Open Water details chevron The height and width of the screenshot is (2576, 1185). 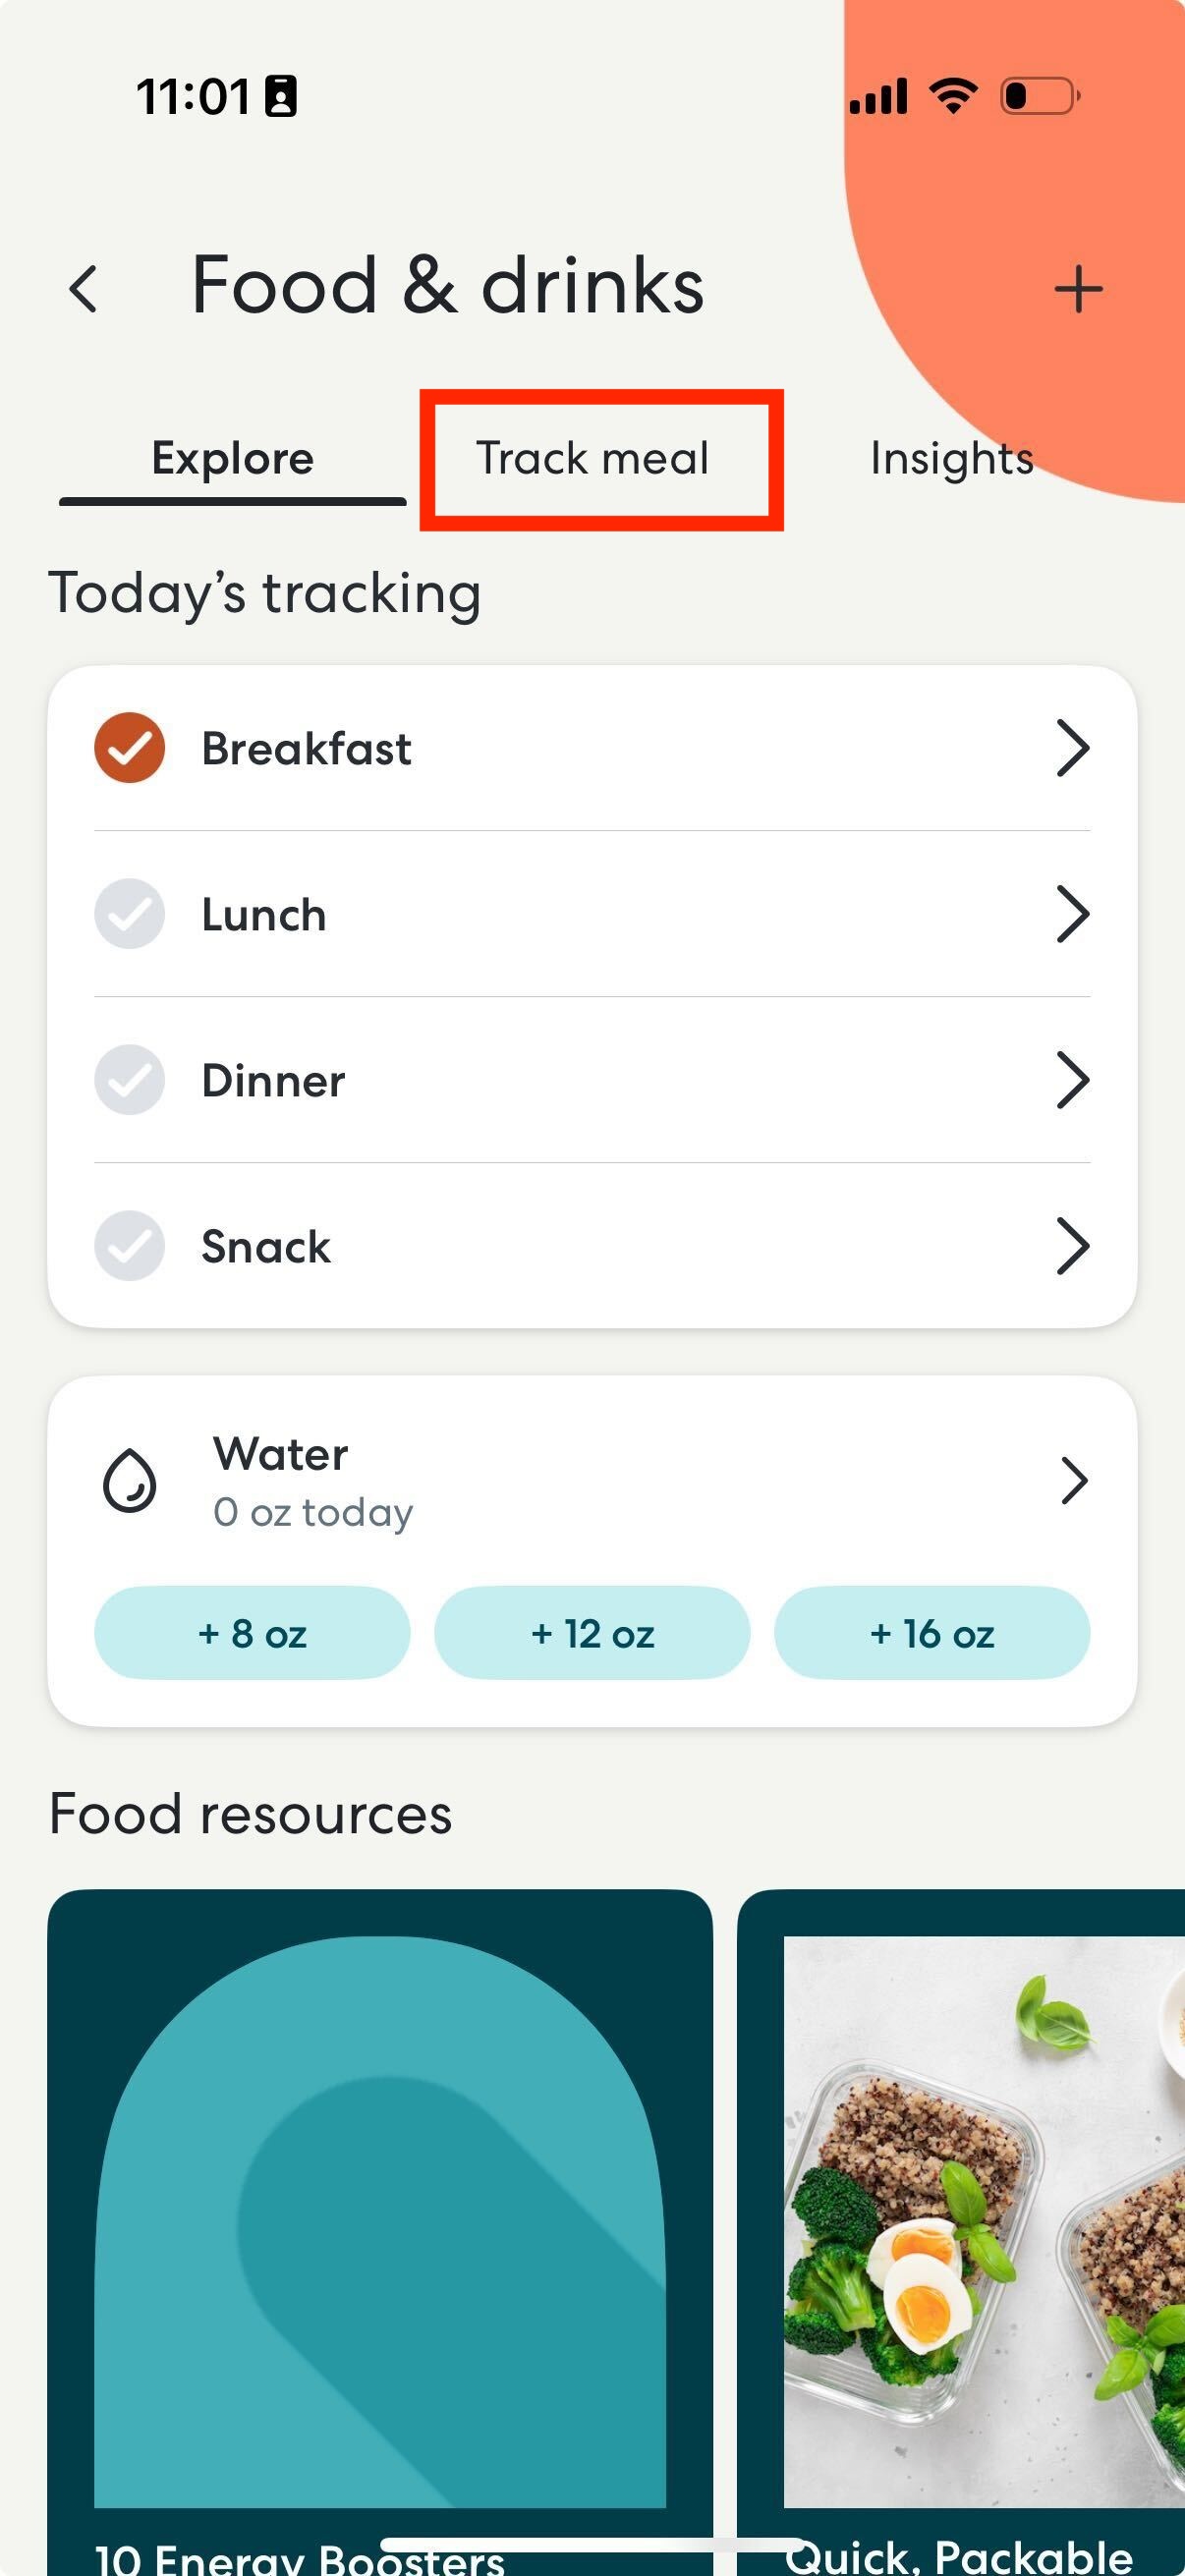1074,1481
